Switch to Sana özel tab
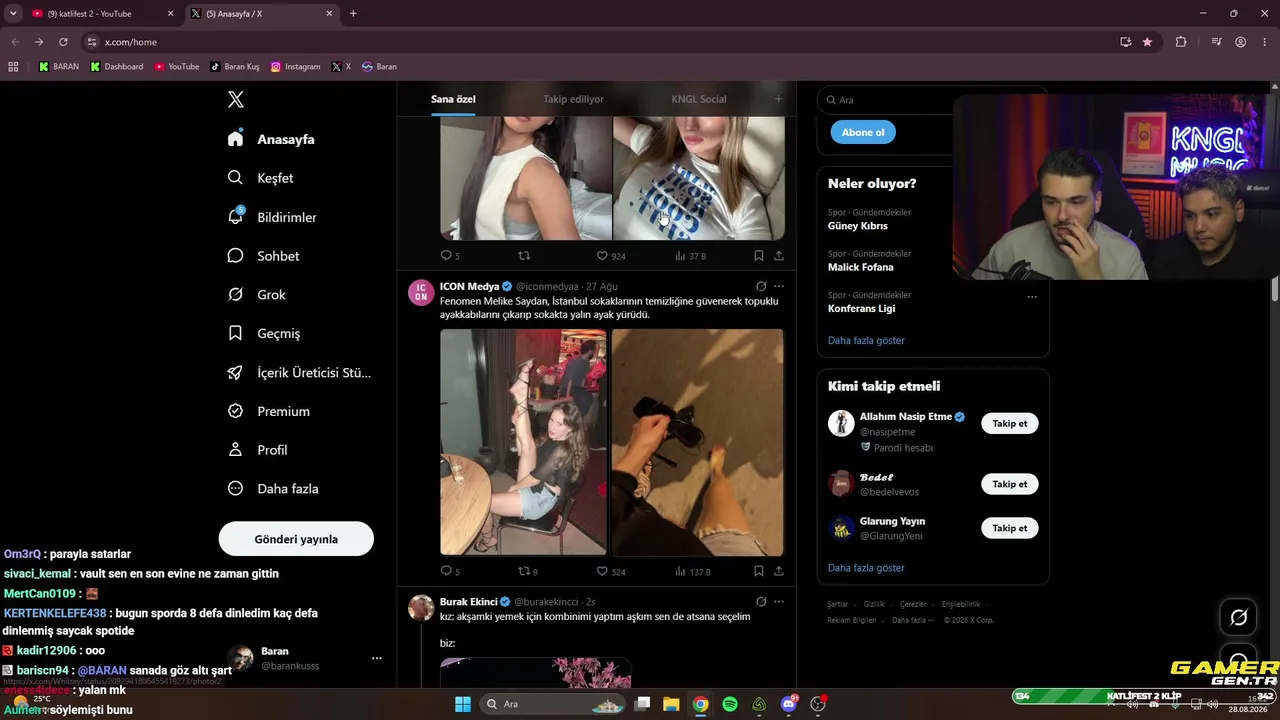 tap(453, 99)
